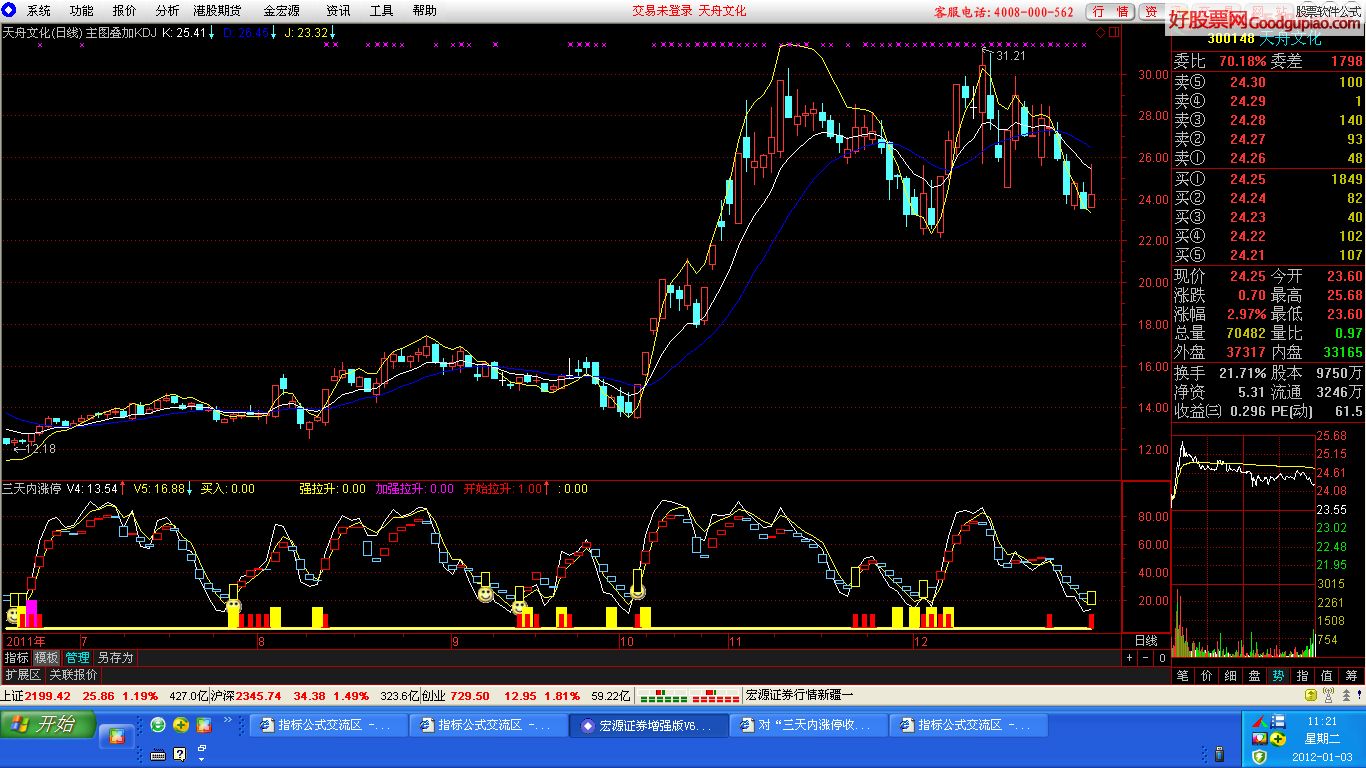Zoom out chart with minus button
The image size is (1366, 768).
(1145, 658)
